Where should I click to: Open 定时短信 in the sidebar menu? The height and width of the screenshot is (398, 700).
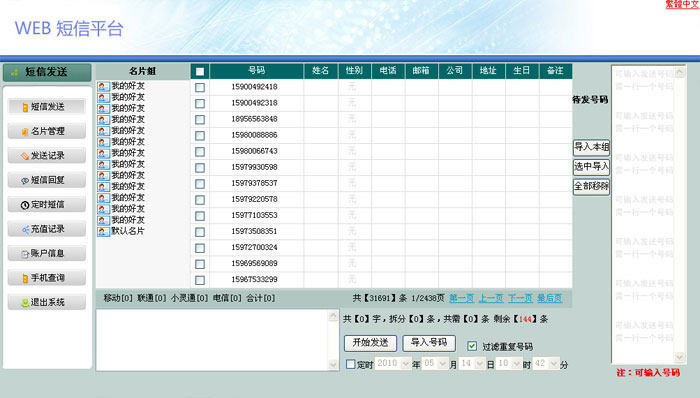tap(46, 205)
